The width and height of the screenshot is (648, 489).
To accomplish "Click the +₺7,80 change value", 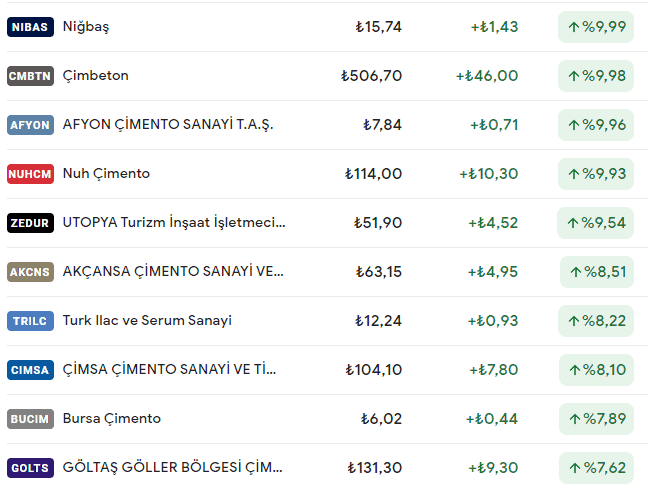I will tap(493, 370).
